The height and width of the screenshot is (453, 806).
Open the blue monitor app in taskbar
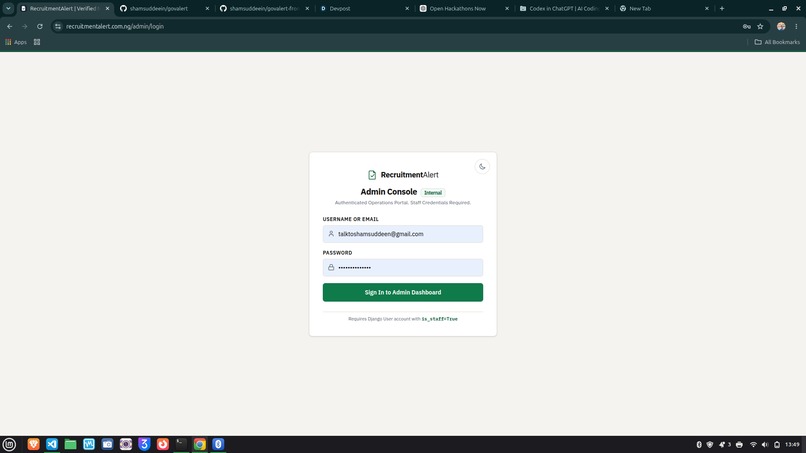click(x=89, y=444)
